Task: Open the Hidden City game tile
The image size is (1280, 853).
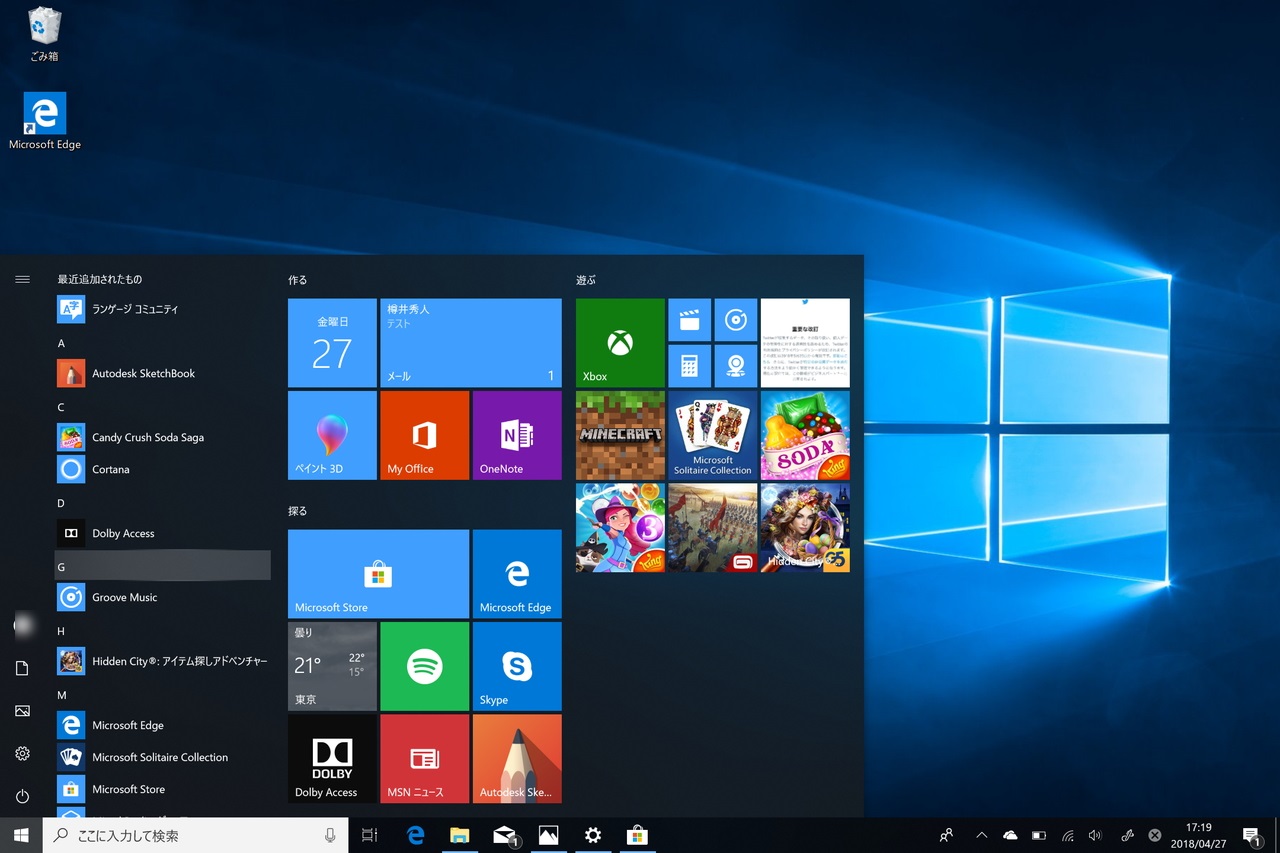Action: [x=805, y=528]
